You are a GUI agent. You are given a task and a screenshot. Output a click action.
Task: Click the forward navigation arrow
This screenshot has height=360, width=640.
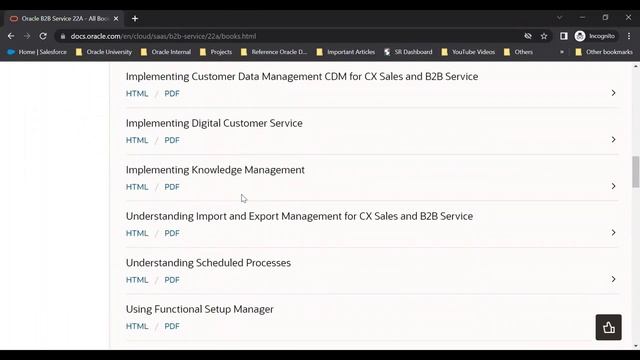tap(27, 36)
